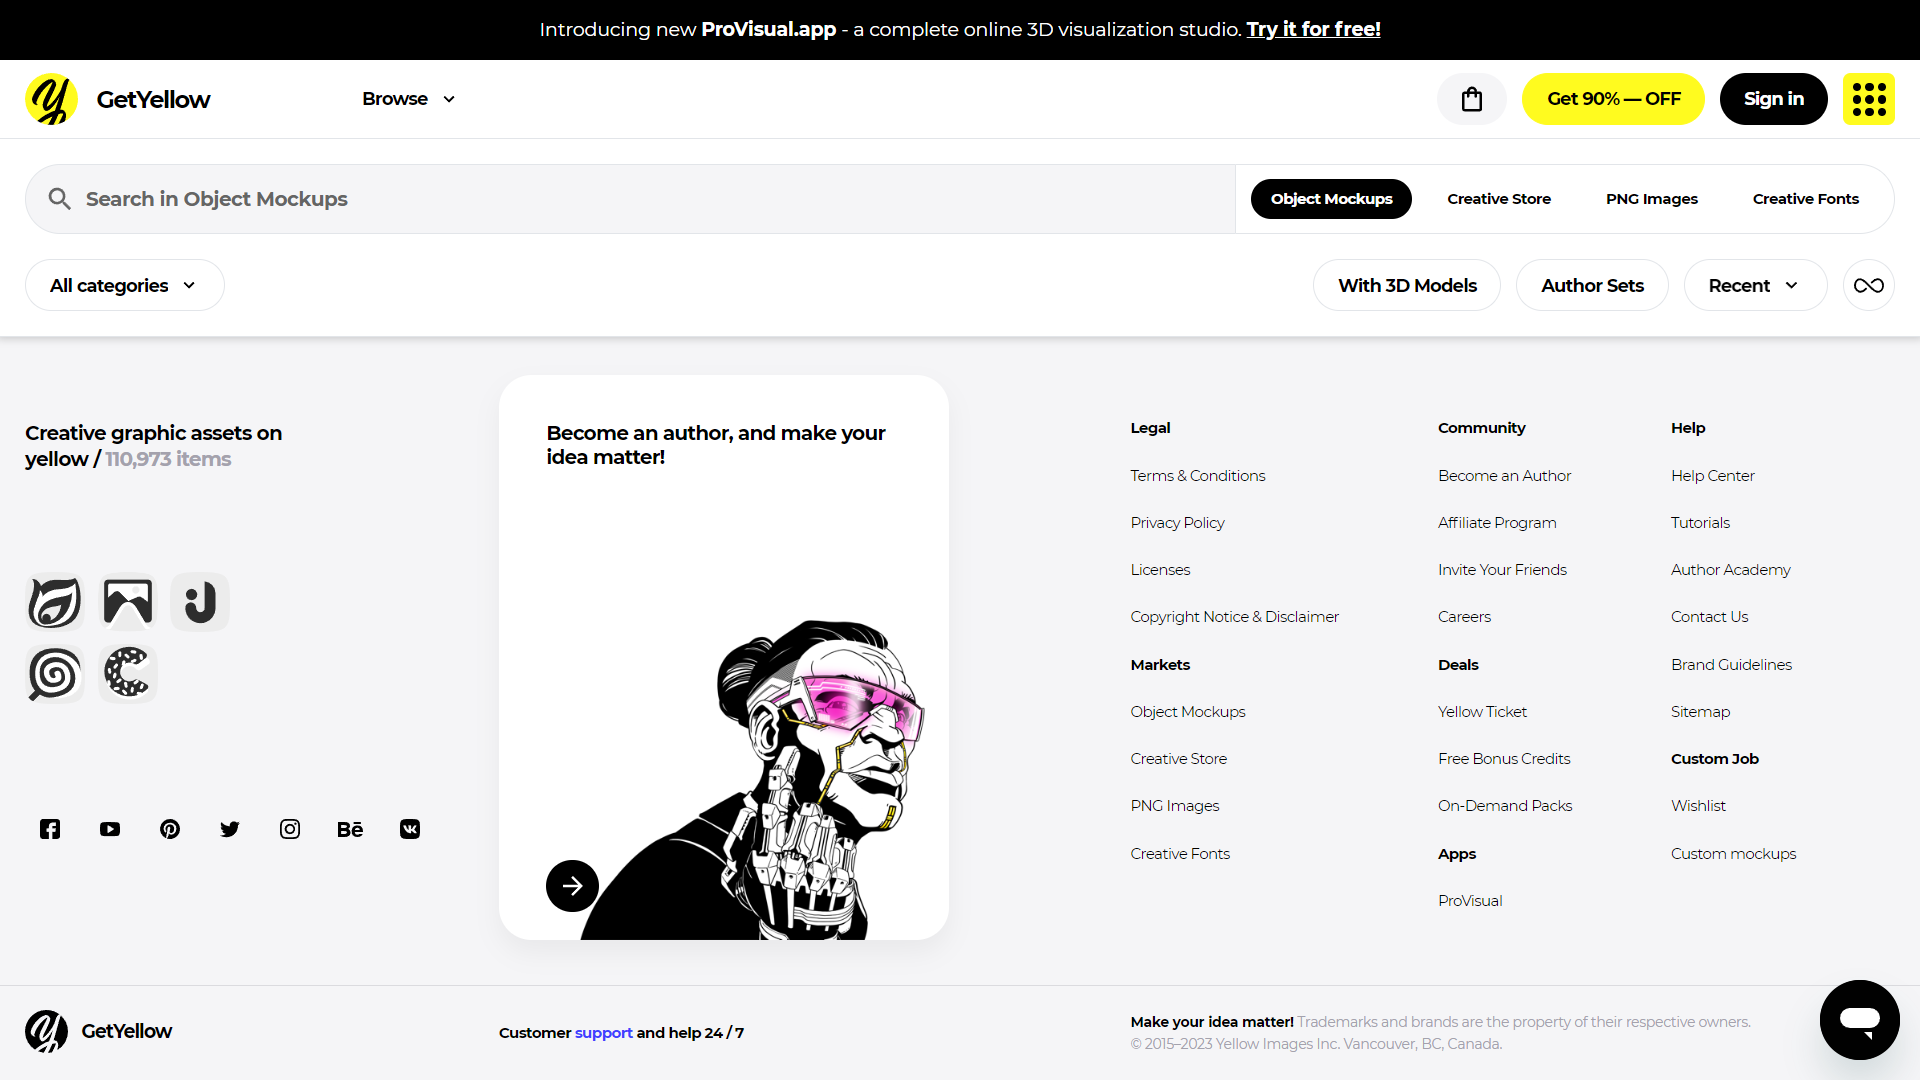Open the Try it for free link
This screenshot has height=1080, width=1920.
coord(1313,29)
